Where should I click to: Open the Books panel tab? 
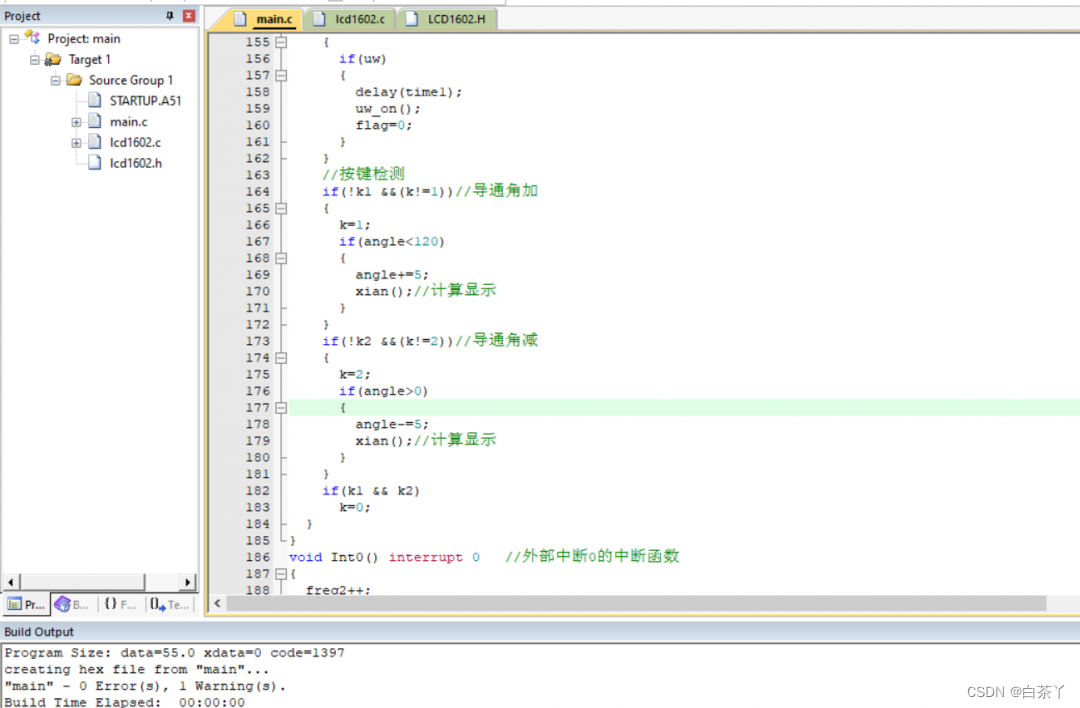click(x=73, y=604)
